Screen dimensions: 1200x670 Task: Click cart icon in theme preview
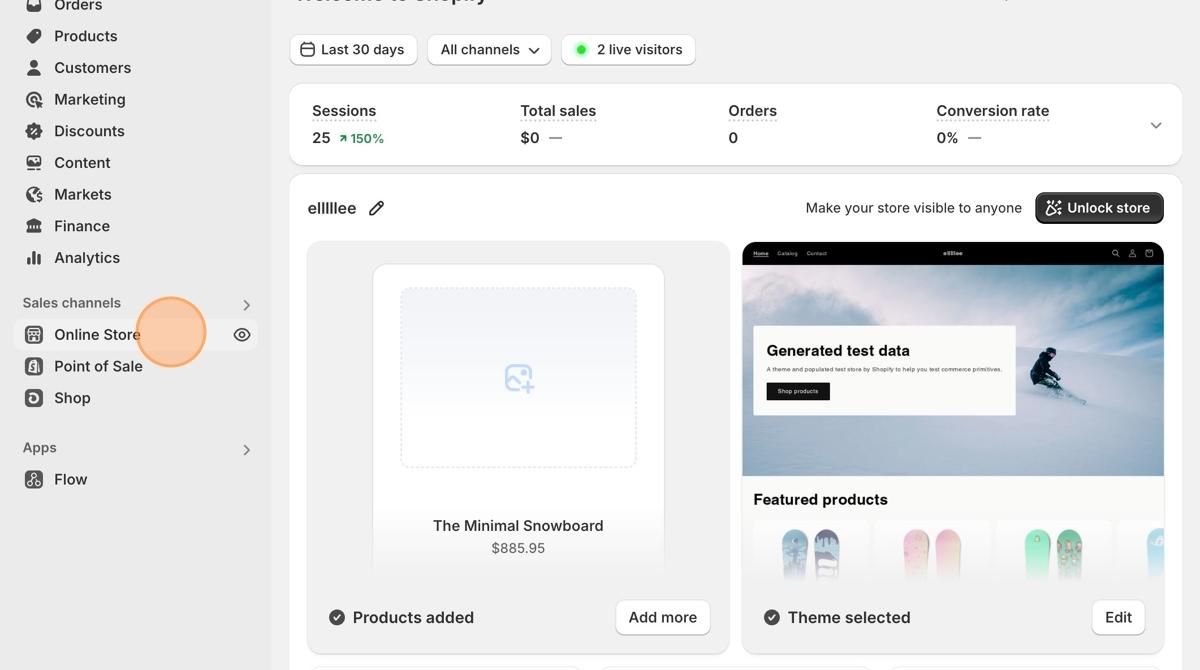pyautogui.click(x=1149, y=253)
